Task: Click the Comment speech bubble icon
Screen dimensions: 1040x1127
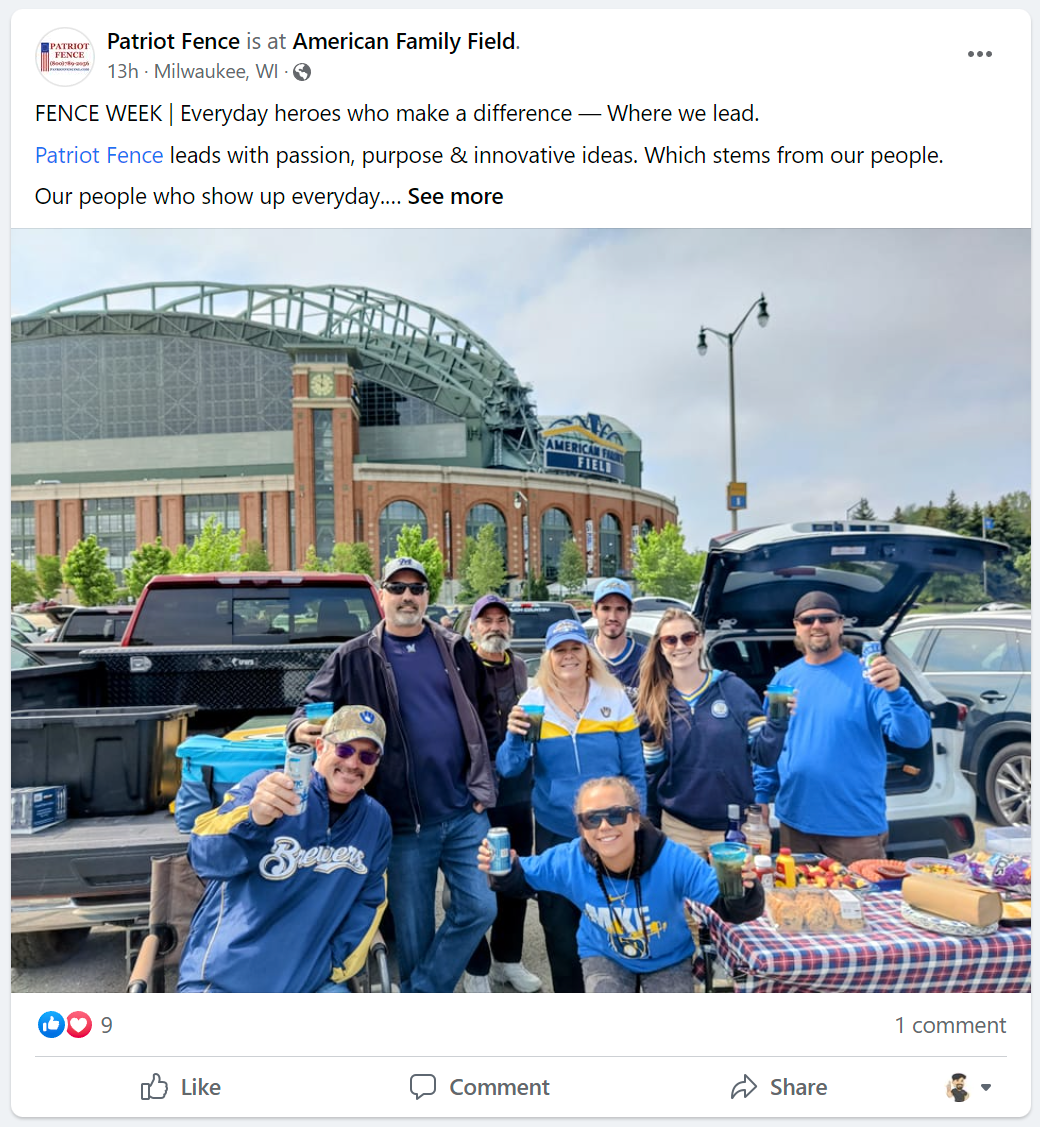Action: pyautogui.click(x=423, y=1087)
